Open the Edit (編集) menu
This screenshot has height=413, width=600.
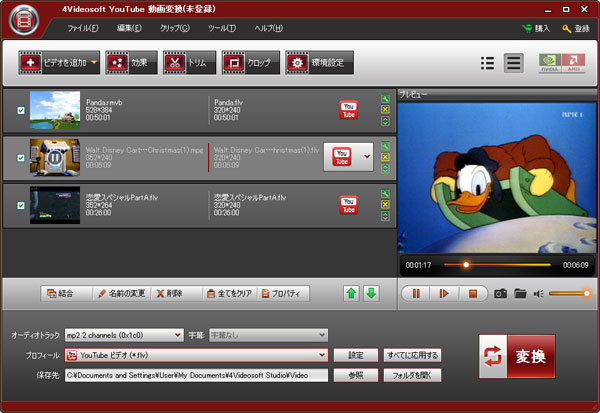click(x=129, y=28)
